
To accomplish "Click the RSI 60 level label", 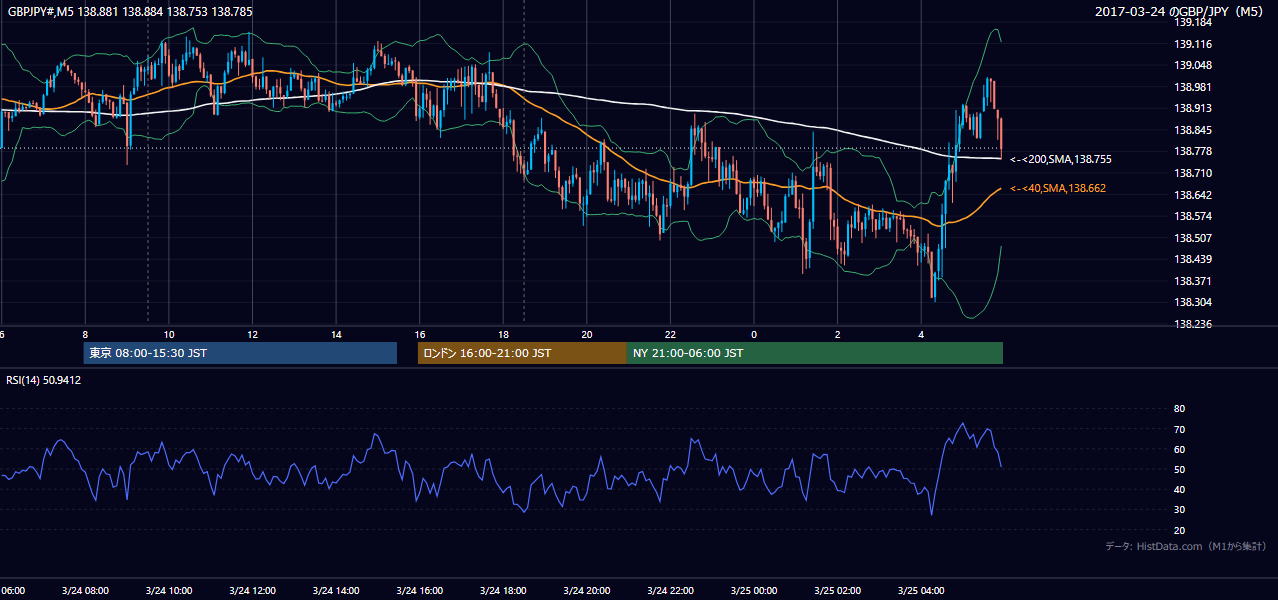I will point(1179,449).
